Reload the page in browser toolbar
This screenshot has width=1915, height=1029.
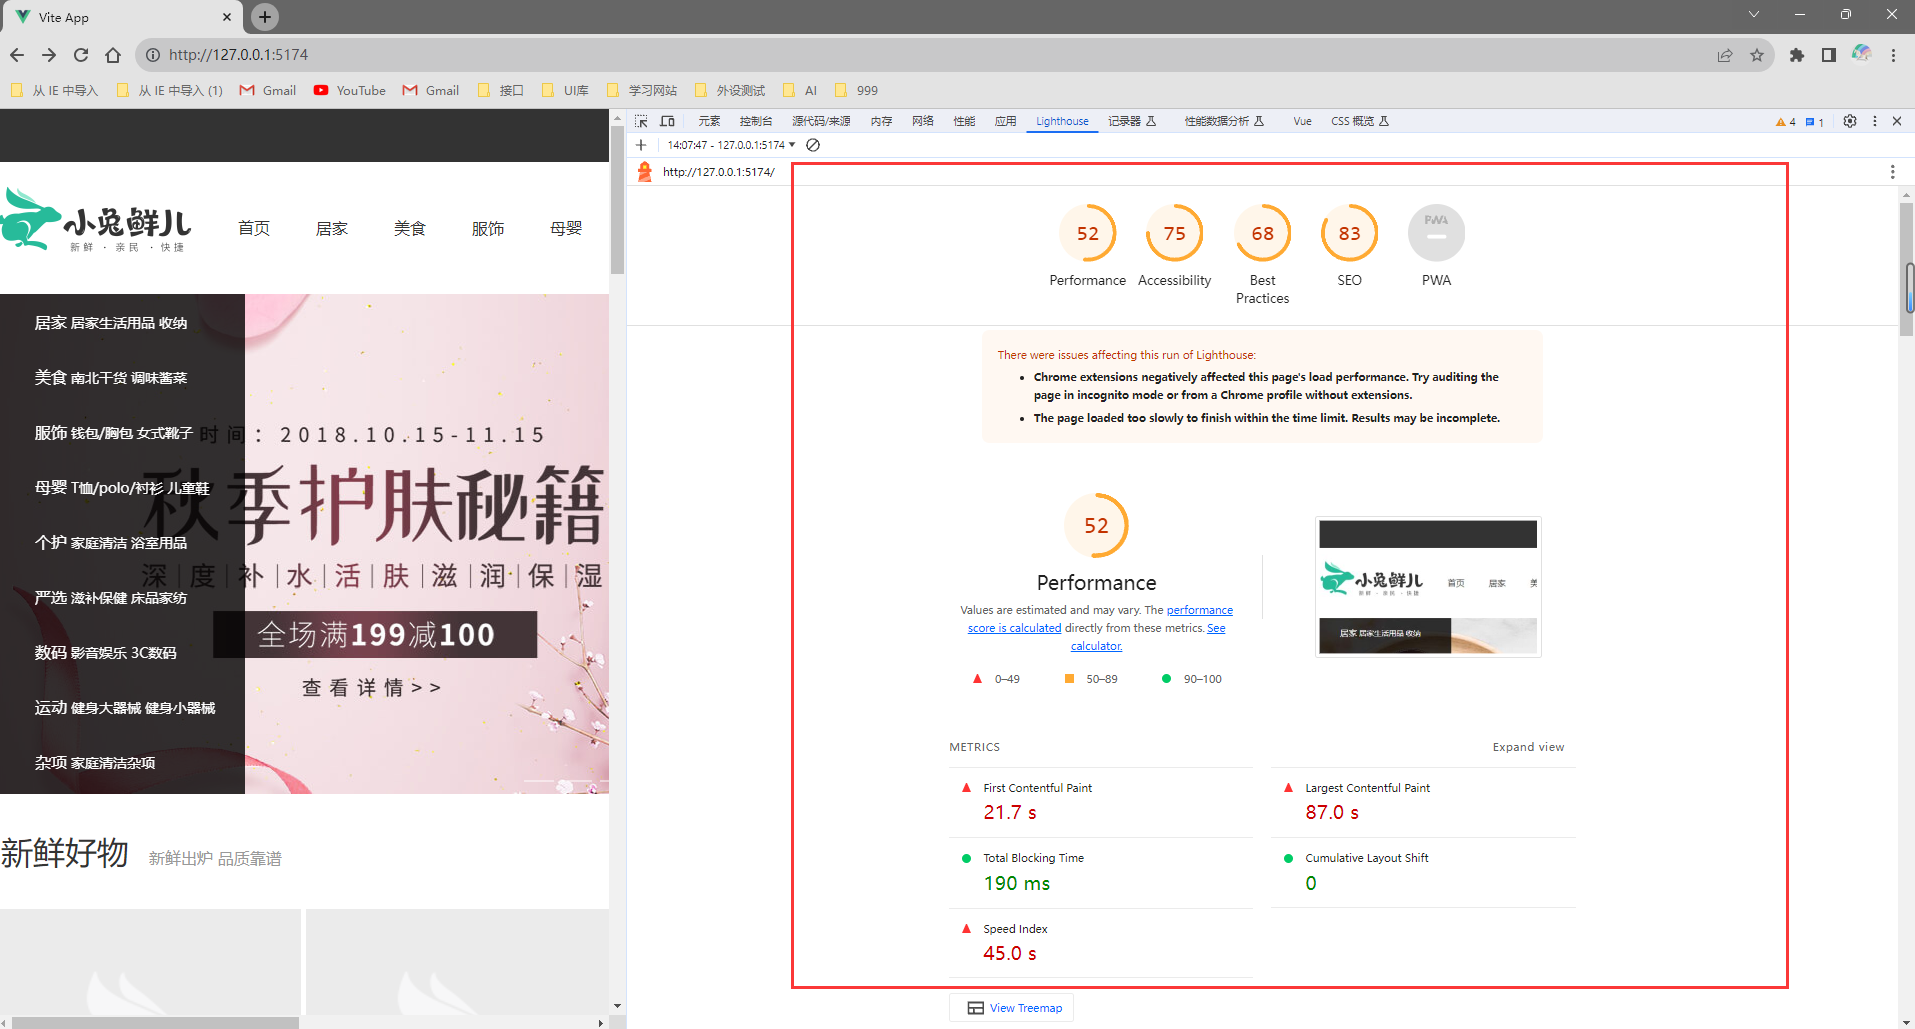81,55
